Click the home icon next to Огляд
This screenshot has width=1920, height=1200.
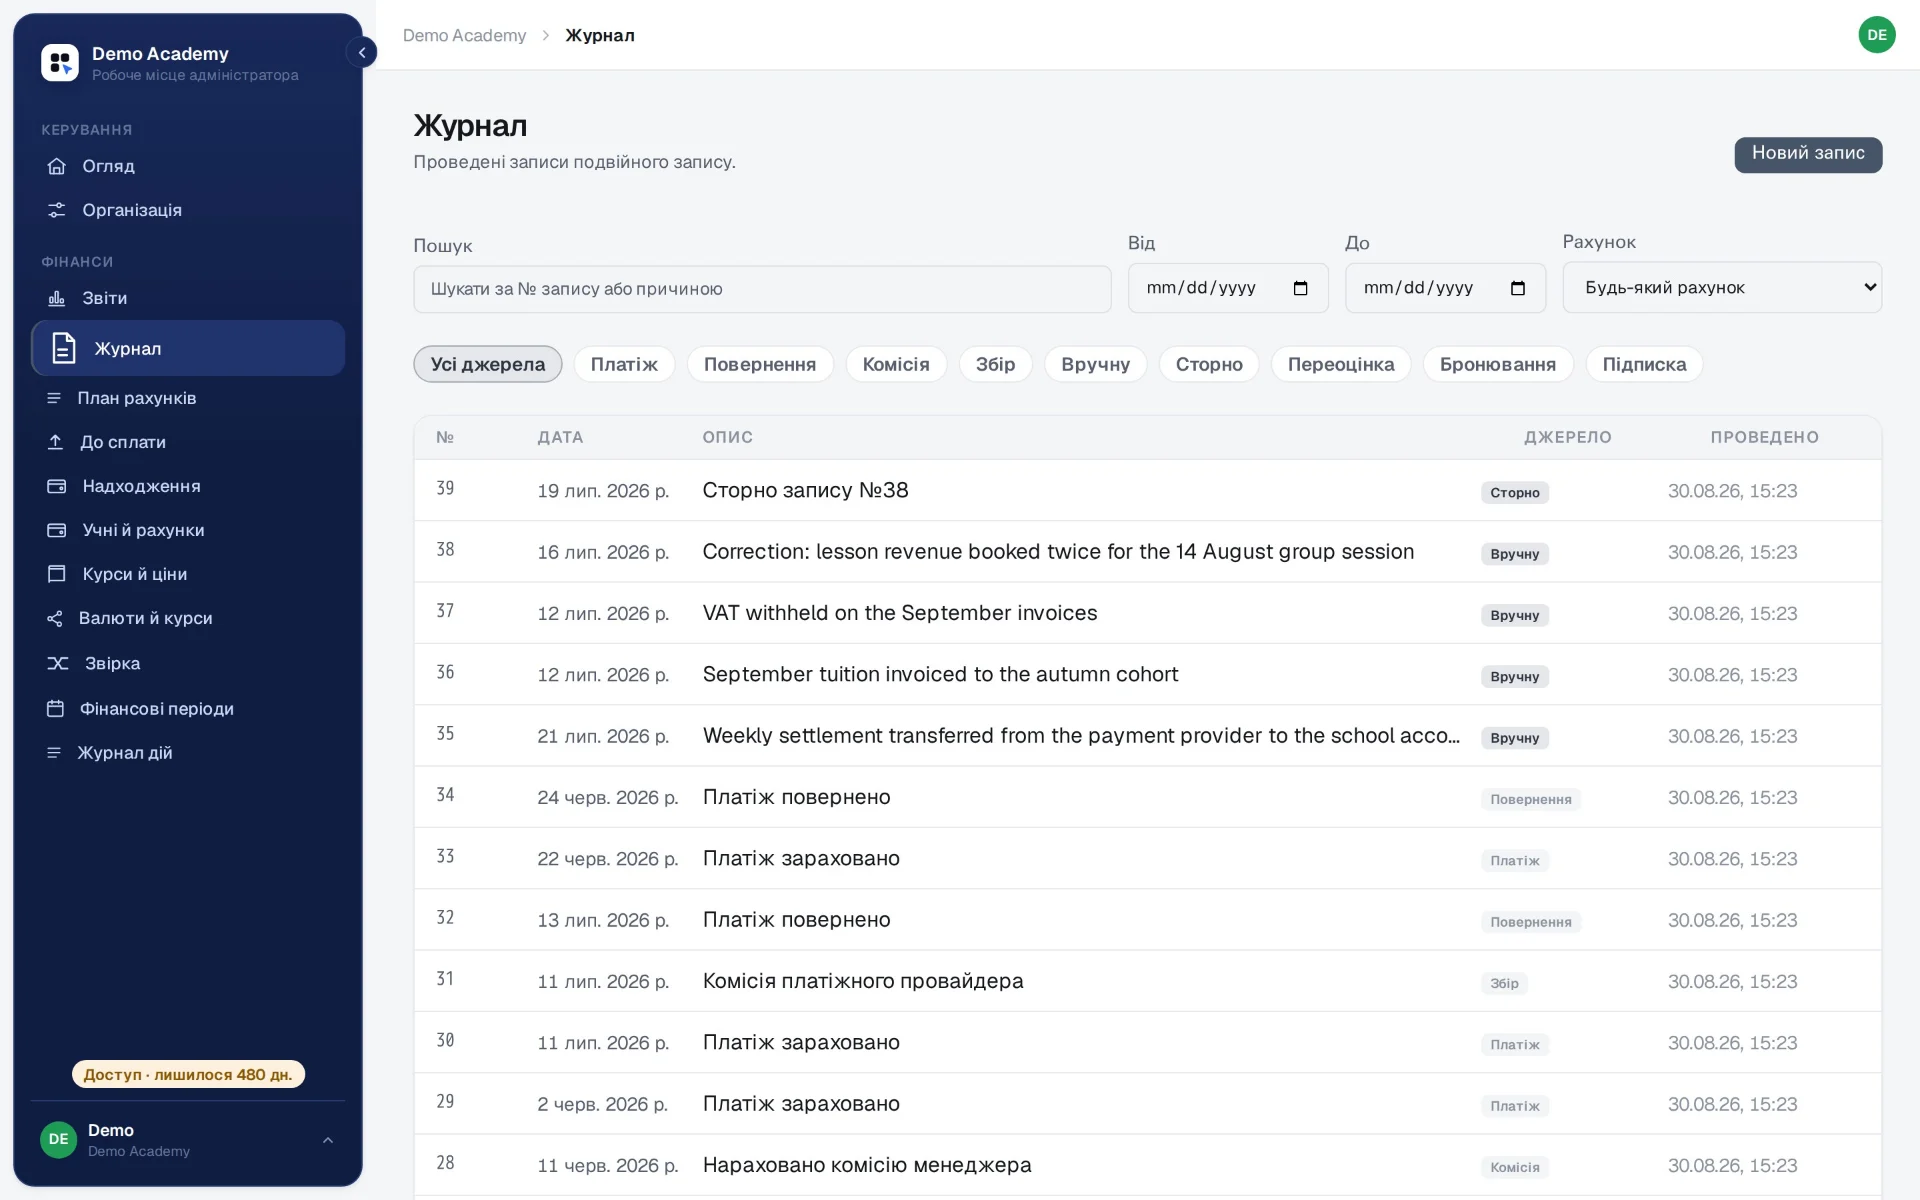[57, 166]
